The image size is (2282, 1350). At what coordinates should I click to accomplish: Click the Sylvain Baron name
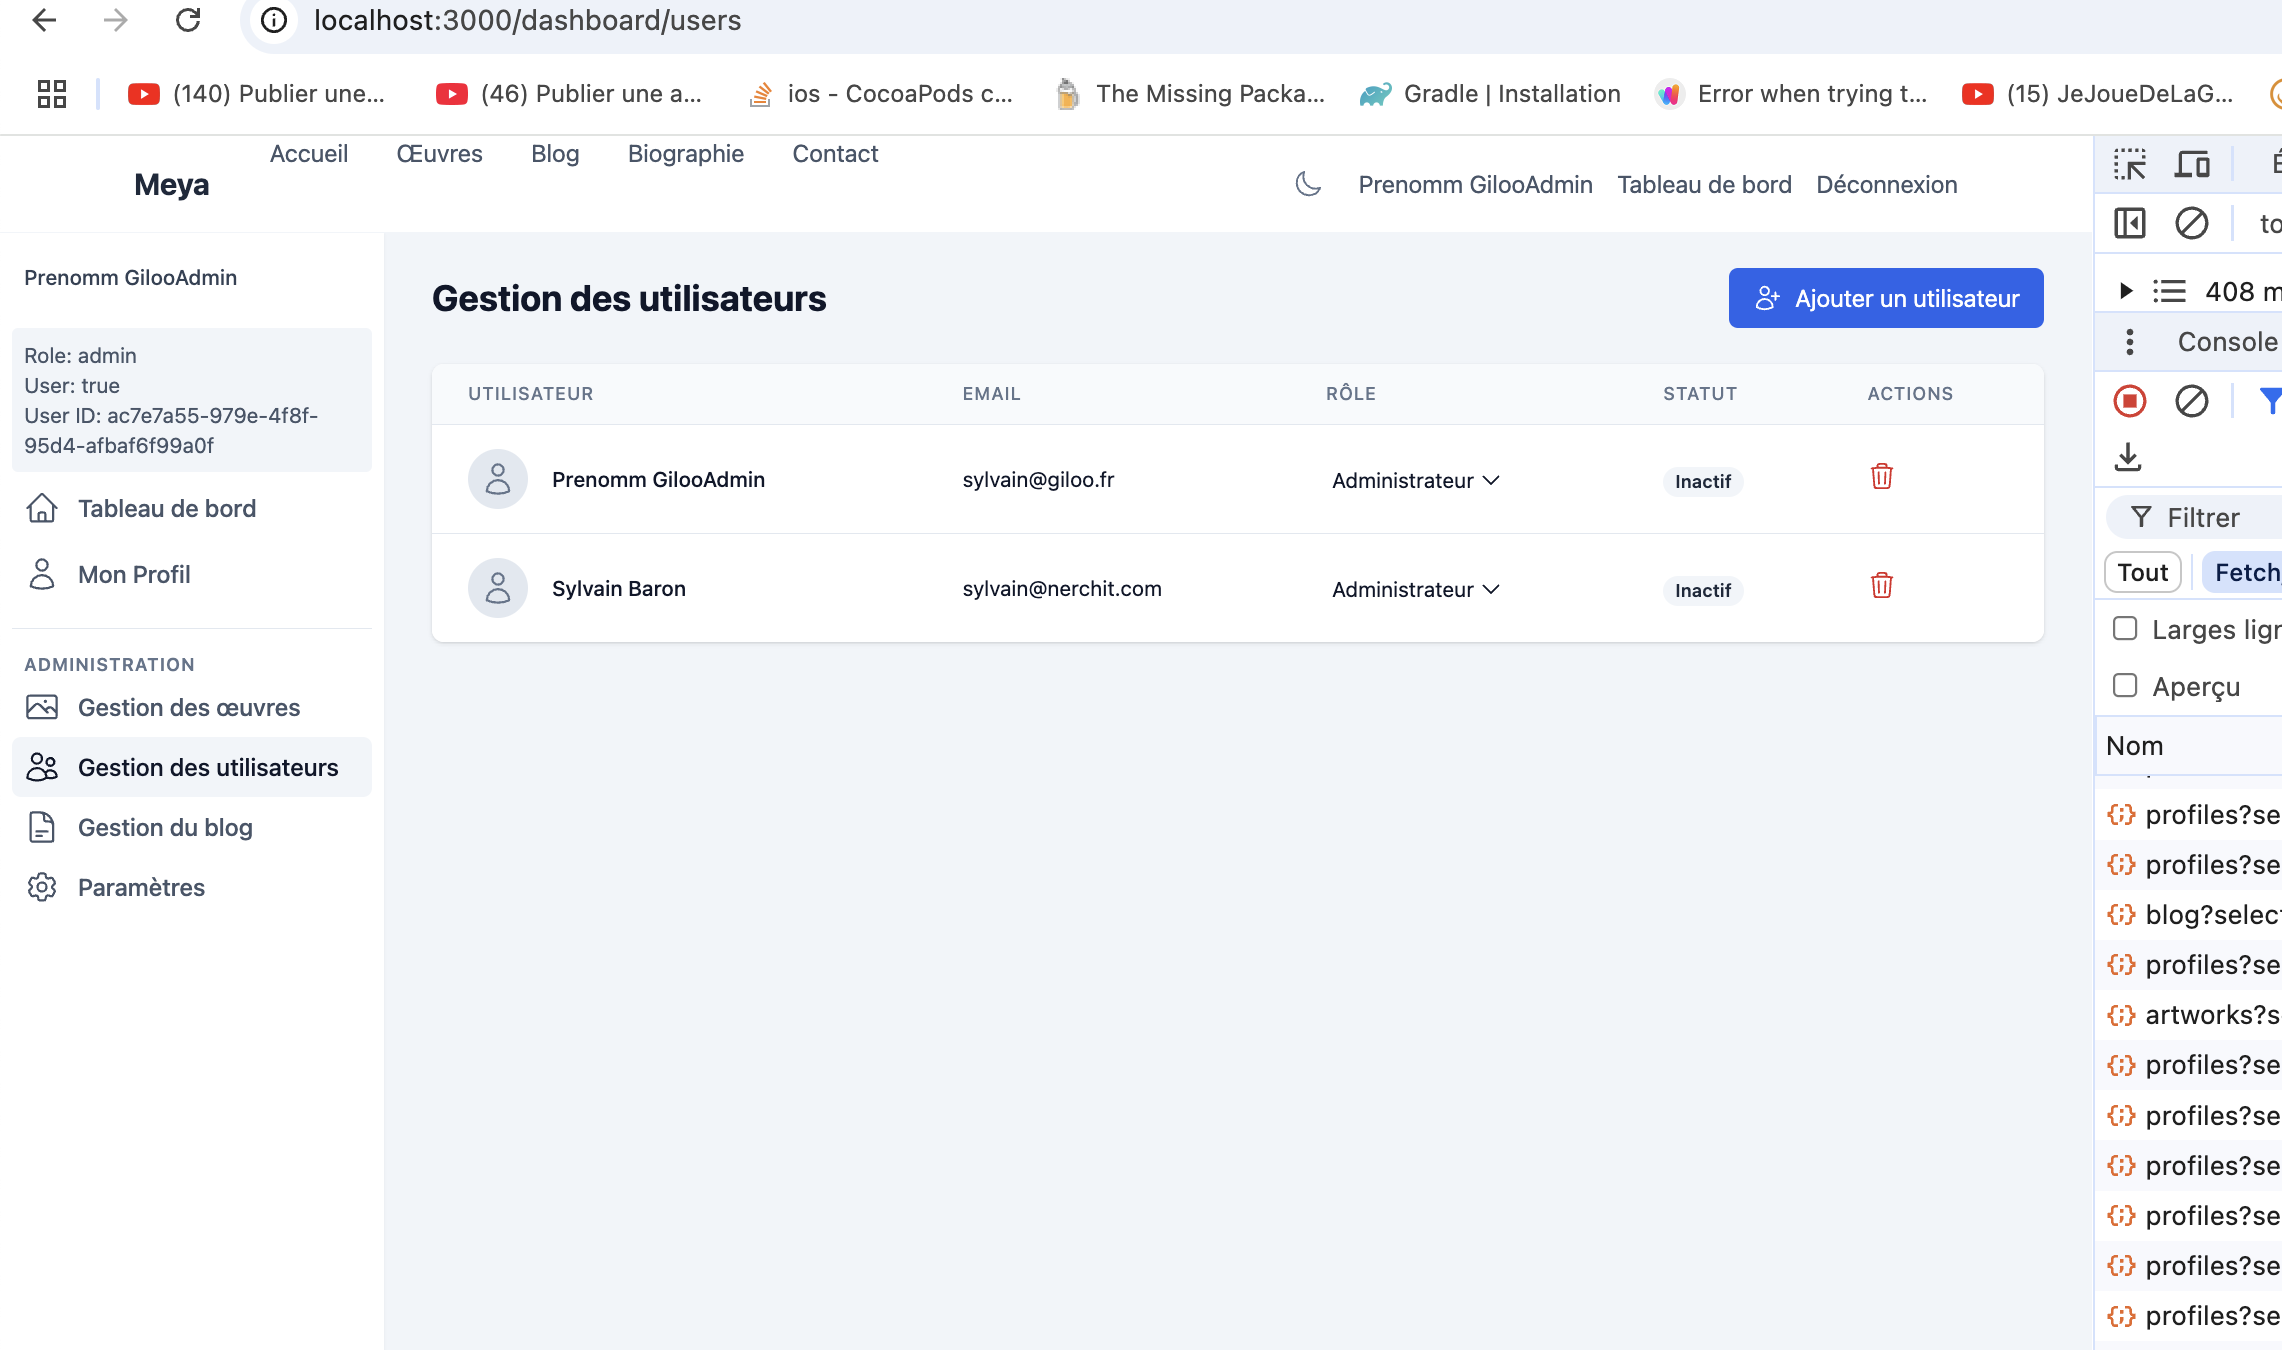tap(619, 589)
